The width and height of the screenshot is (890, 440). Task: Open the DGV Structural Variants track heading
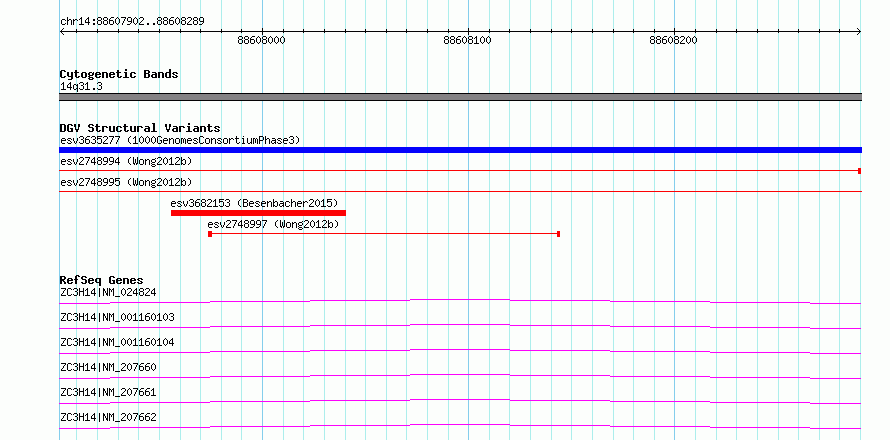tap(140, 128)
